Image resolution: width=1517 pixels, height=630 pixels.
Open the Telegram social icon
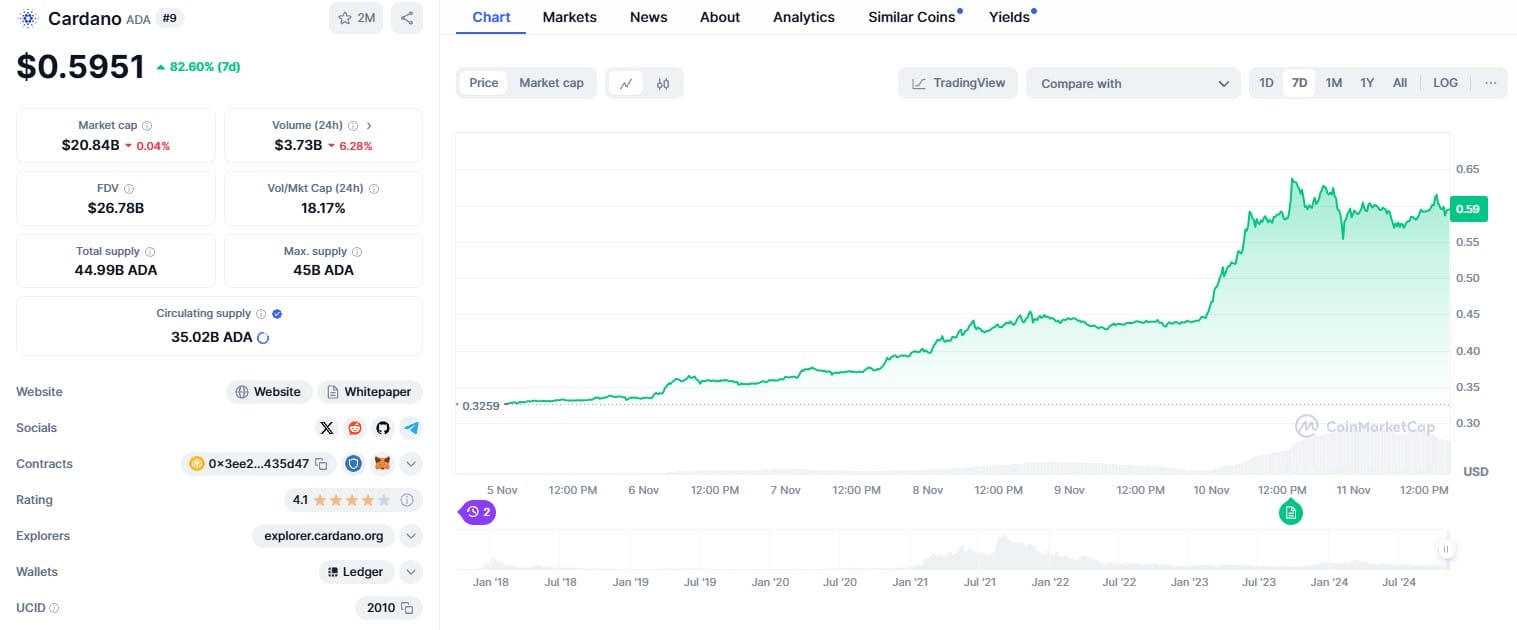411,428
